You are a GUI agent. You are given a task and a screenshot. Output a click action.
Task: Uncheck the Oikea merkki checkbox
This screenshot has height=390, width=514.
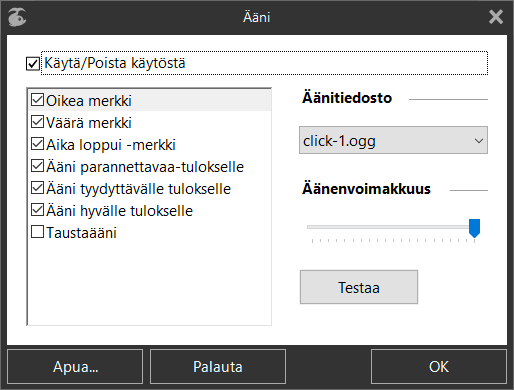pos(37,100)
